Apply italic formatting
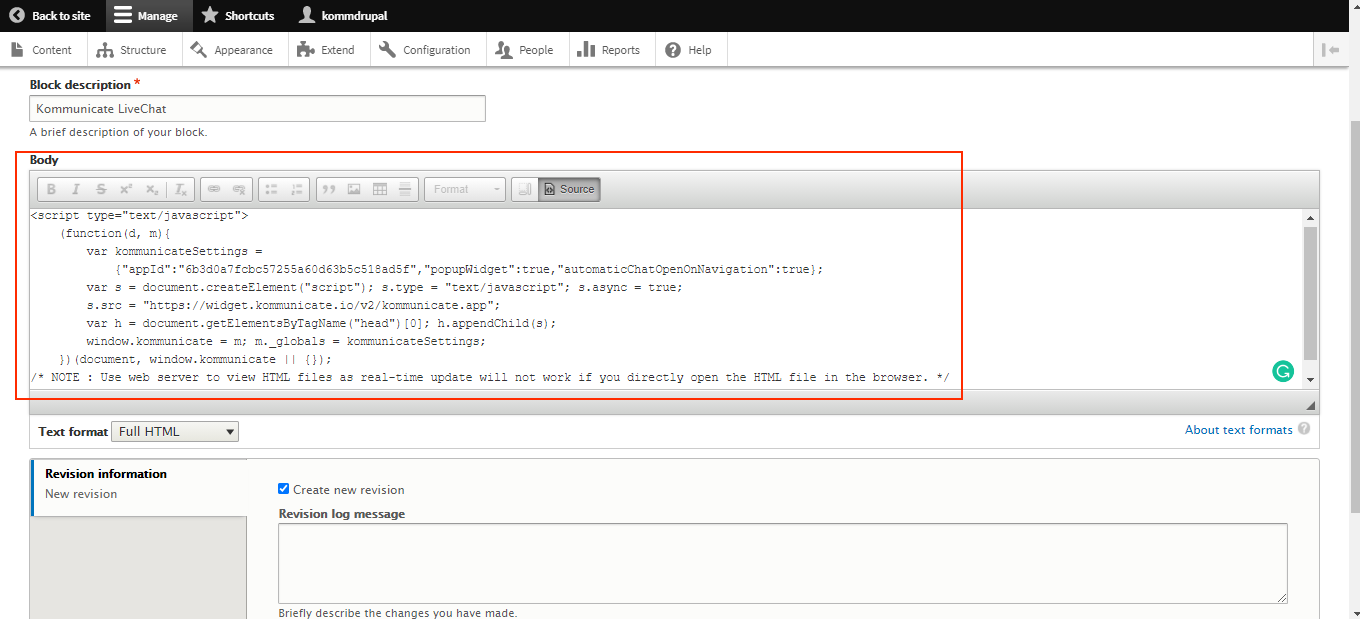Image resolution: width=1360 pixels, height=619 pixels. tap(75, 188)
